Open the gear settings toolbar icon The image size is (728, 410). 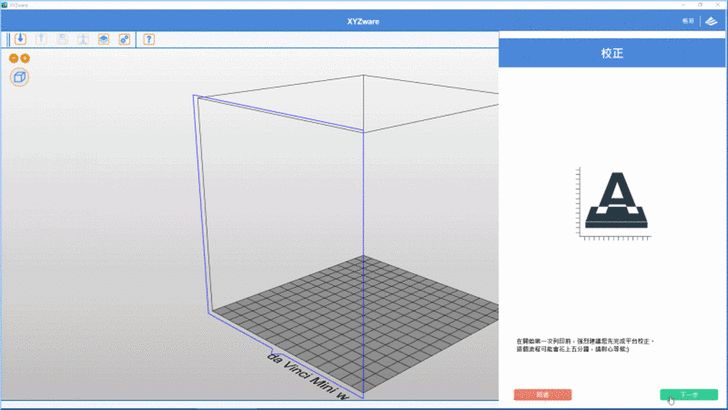125,40
